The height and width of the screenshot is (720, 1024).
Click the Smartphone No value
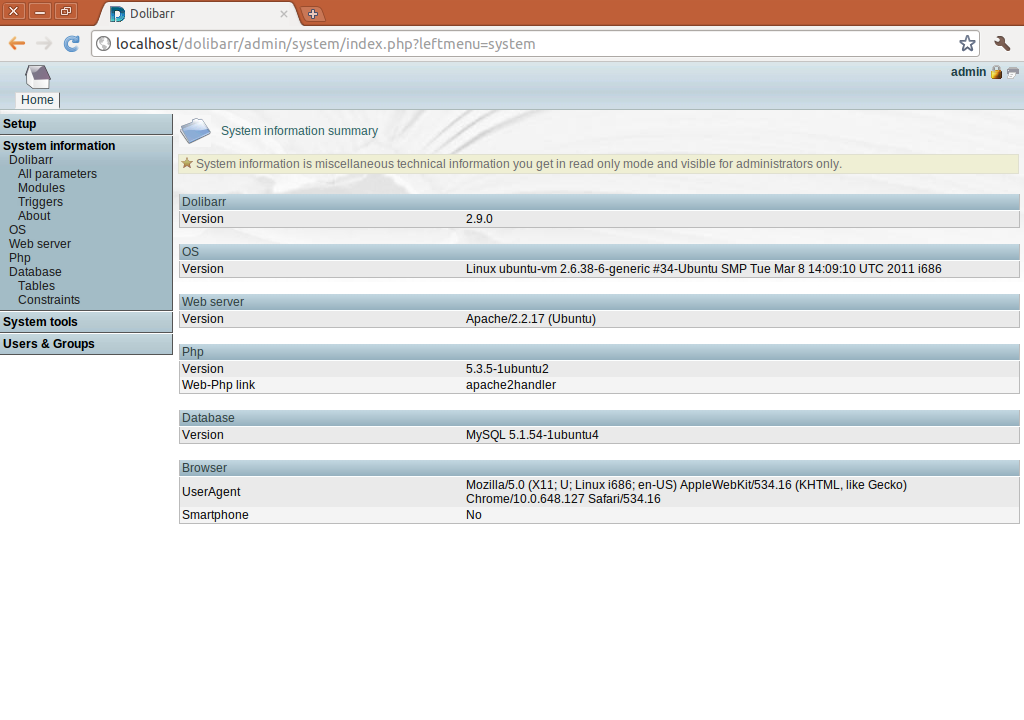coord(473,515)
